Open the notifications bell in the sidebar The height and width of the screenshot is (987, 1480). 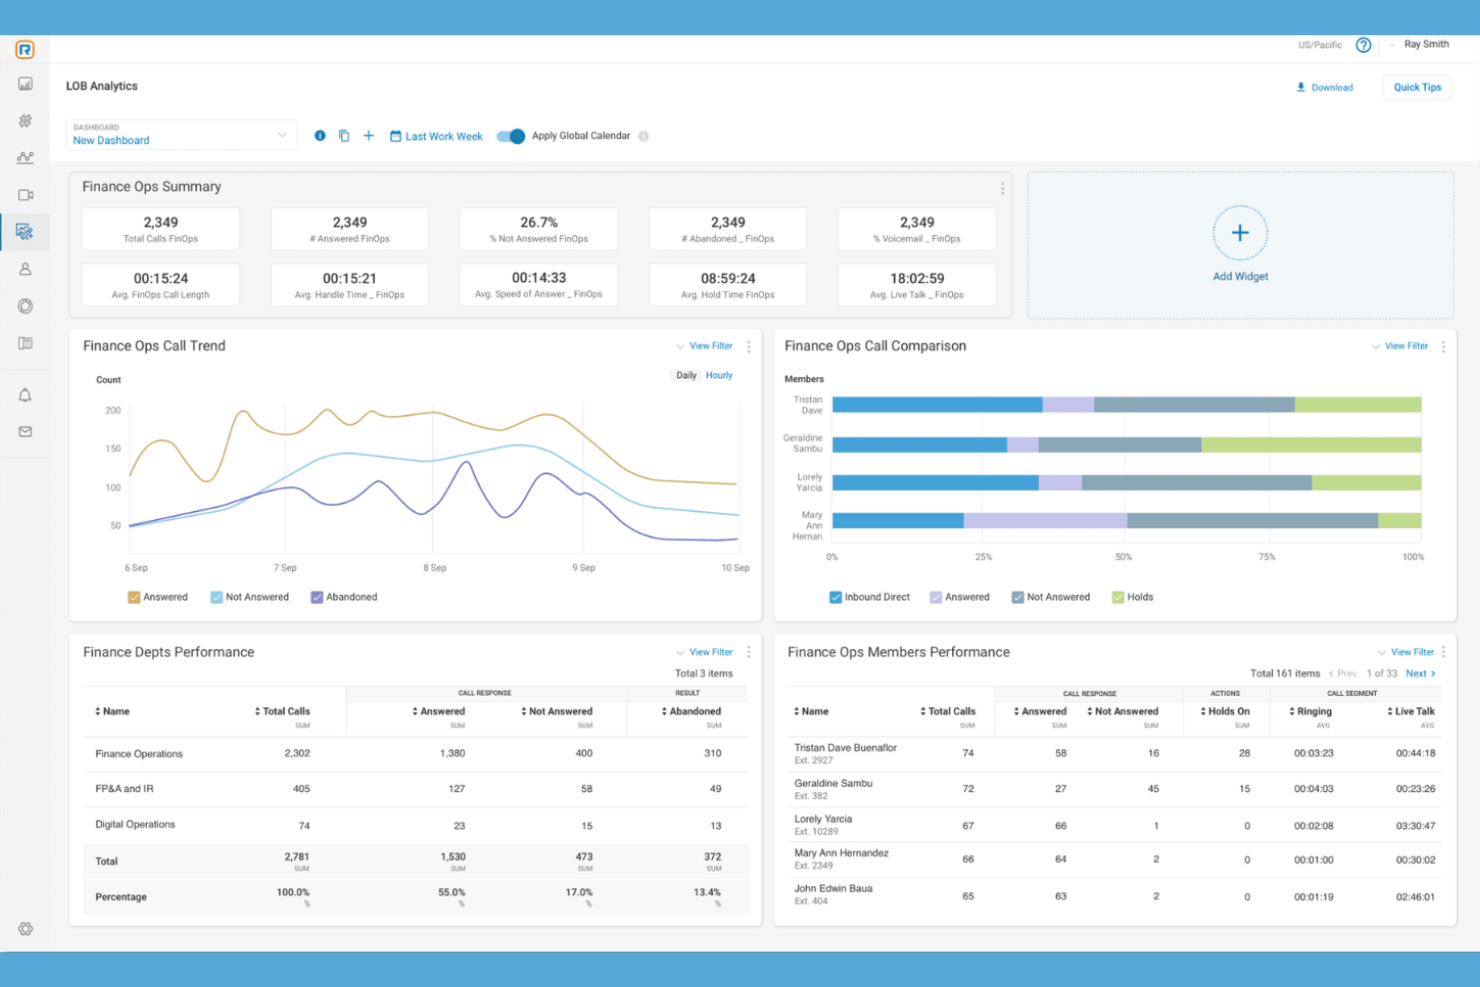pos(25,394)
